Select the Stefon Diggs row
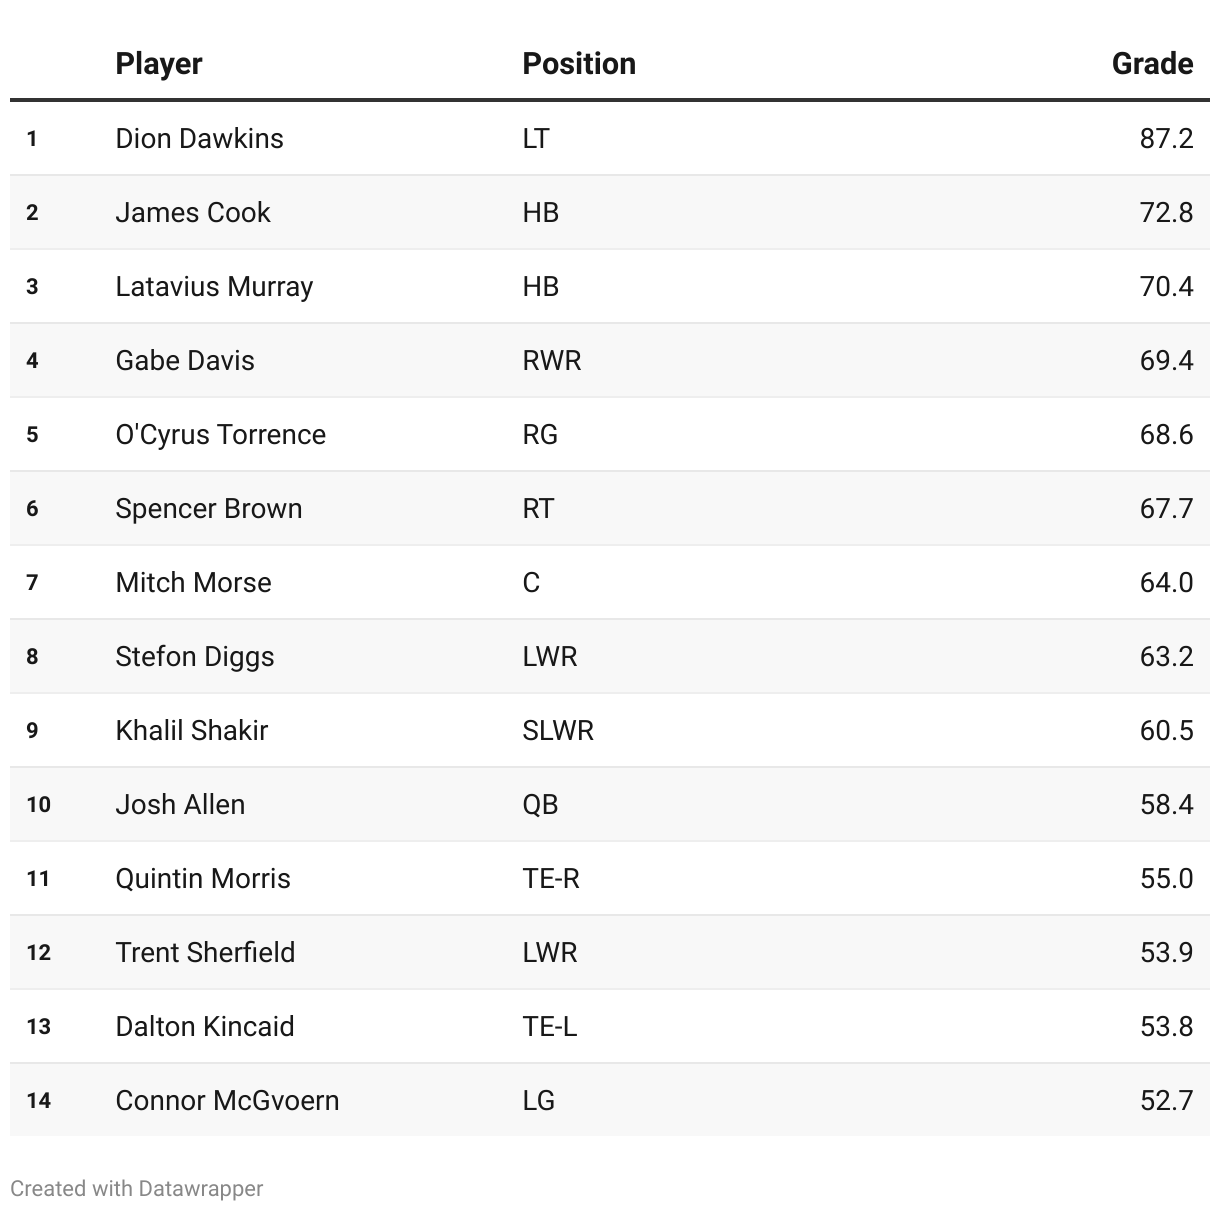The width and height of the screenshot is (1220, 1212). [x=610, y=656]
